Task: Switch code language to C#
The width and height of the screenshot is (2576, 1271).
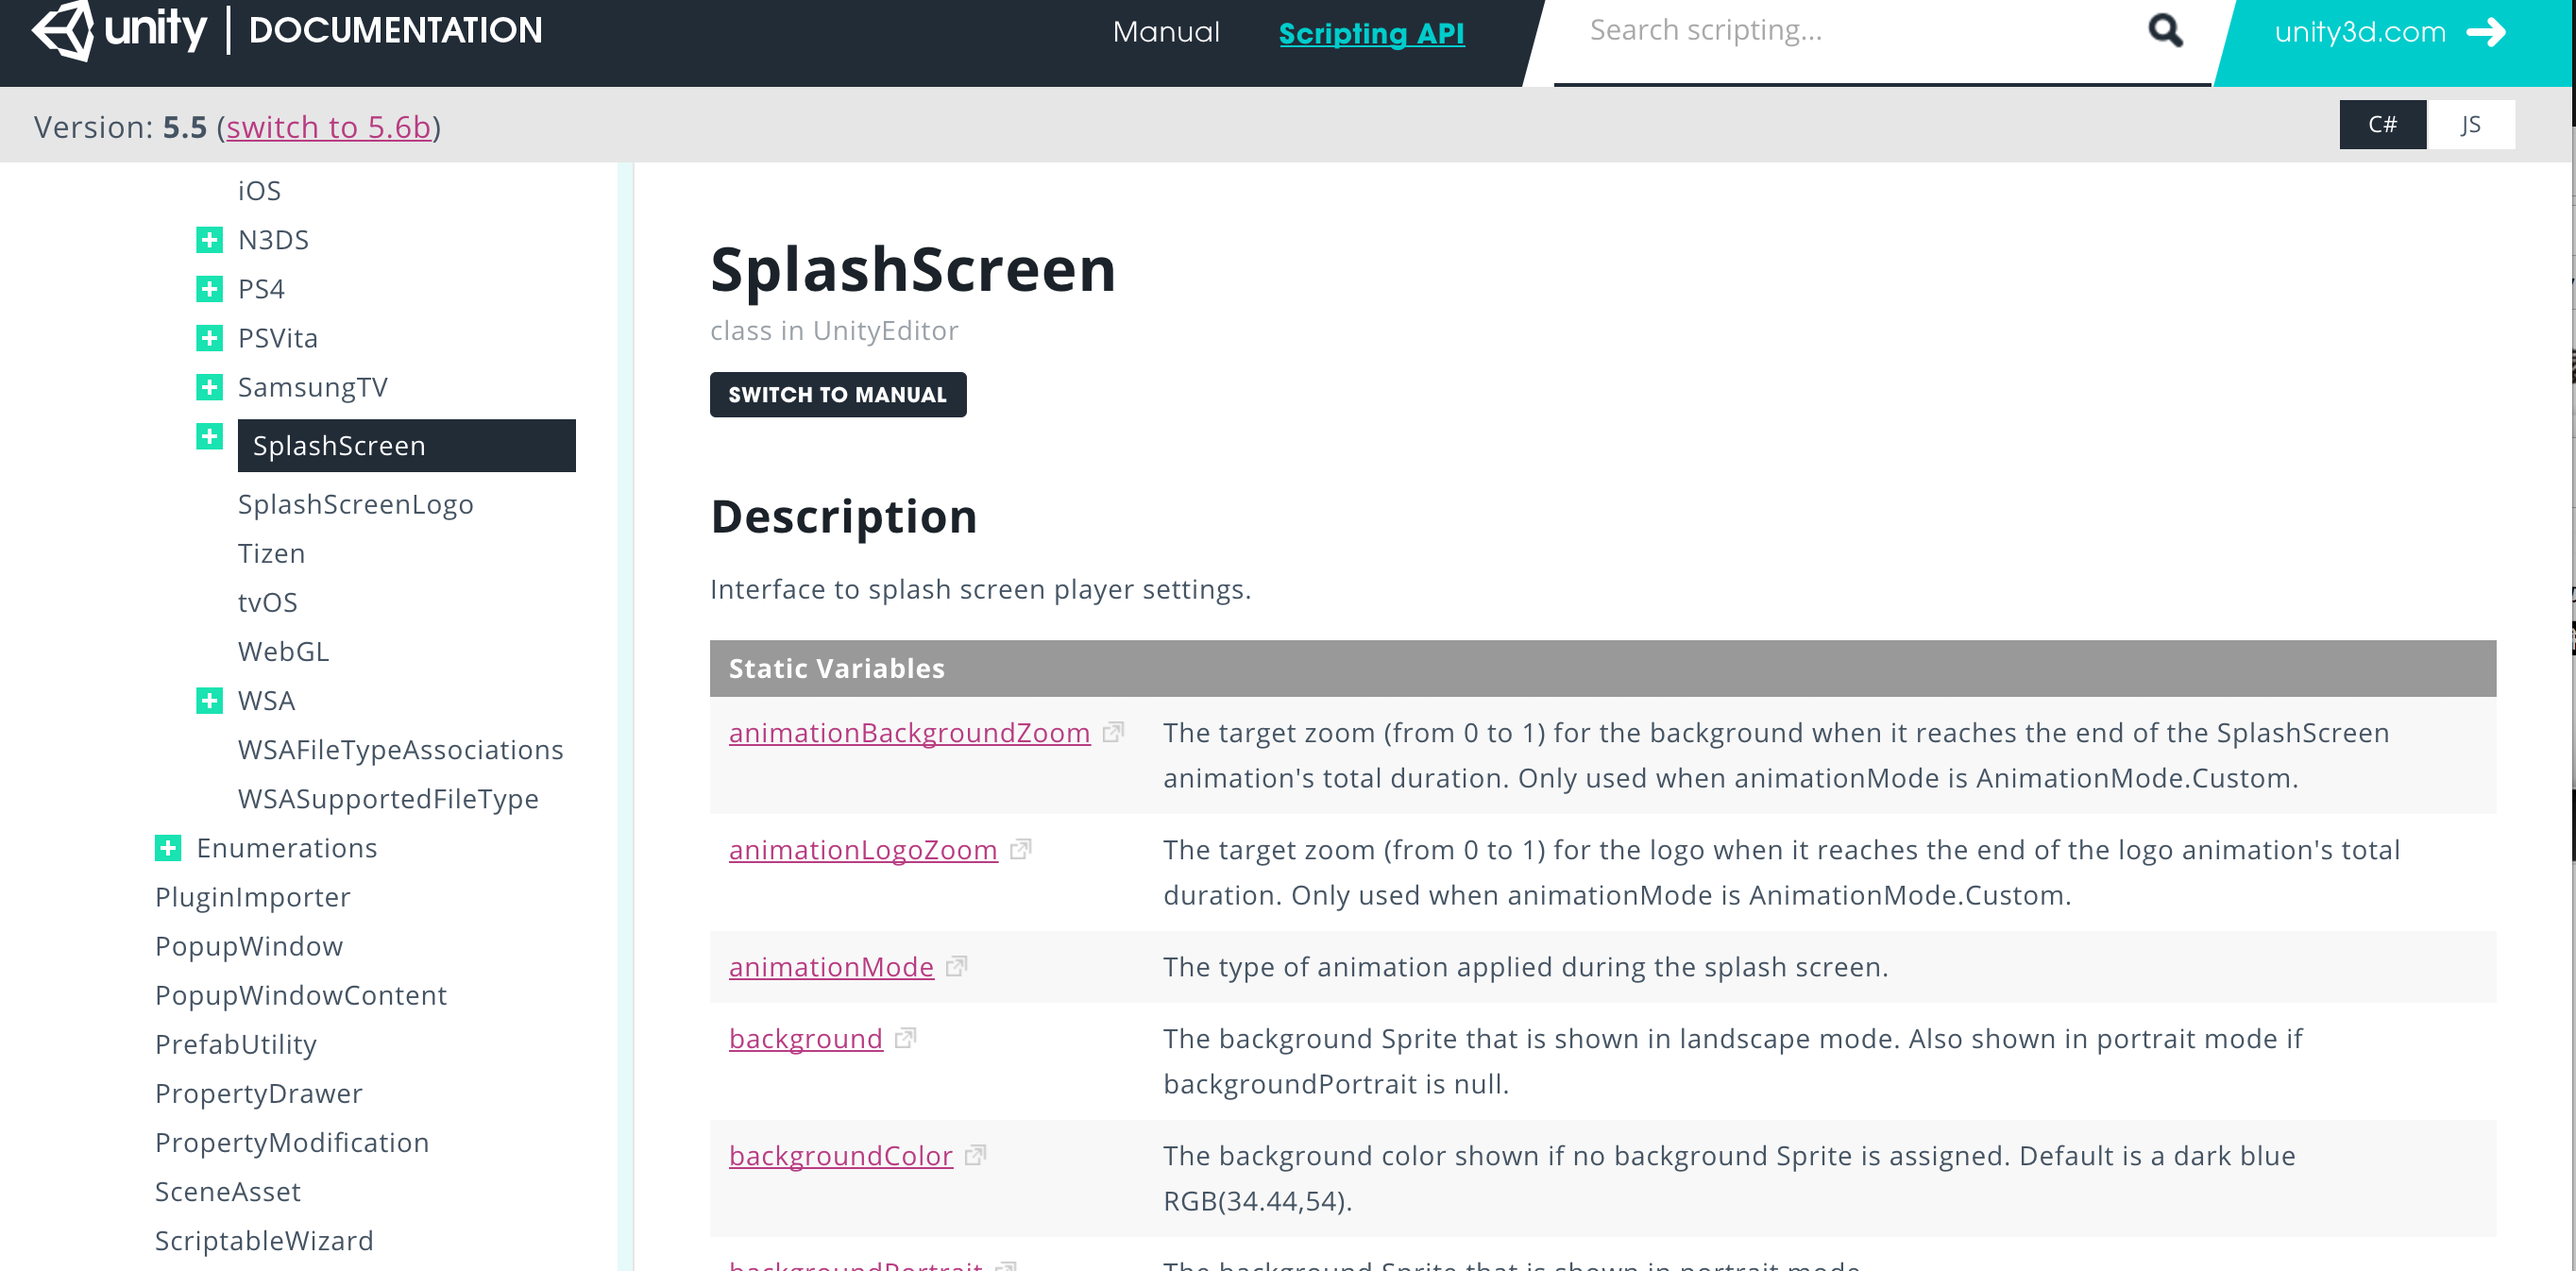Action: coord(2382,125)
